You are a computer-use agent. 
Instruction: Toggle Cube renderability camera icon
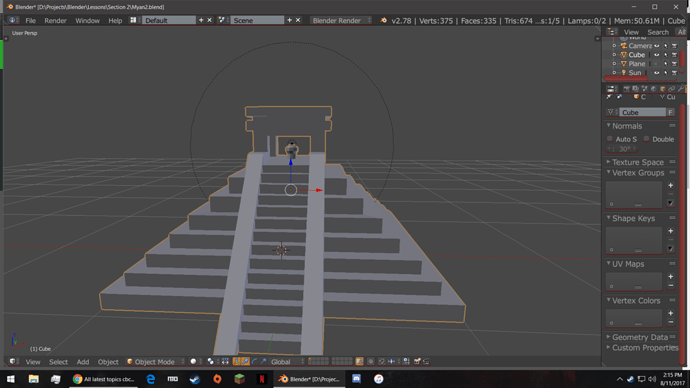pyautogui.click(x=674, y=55)
